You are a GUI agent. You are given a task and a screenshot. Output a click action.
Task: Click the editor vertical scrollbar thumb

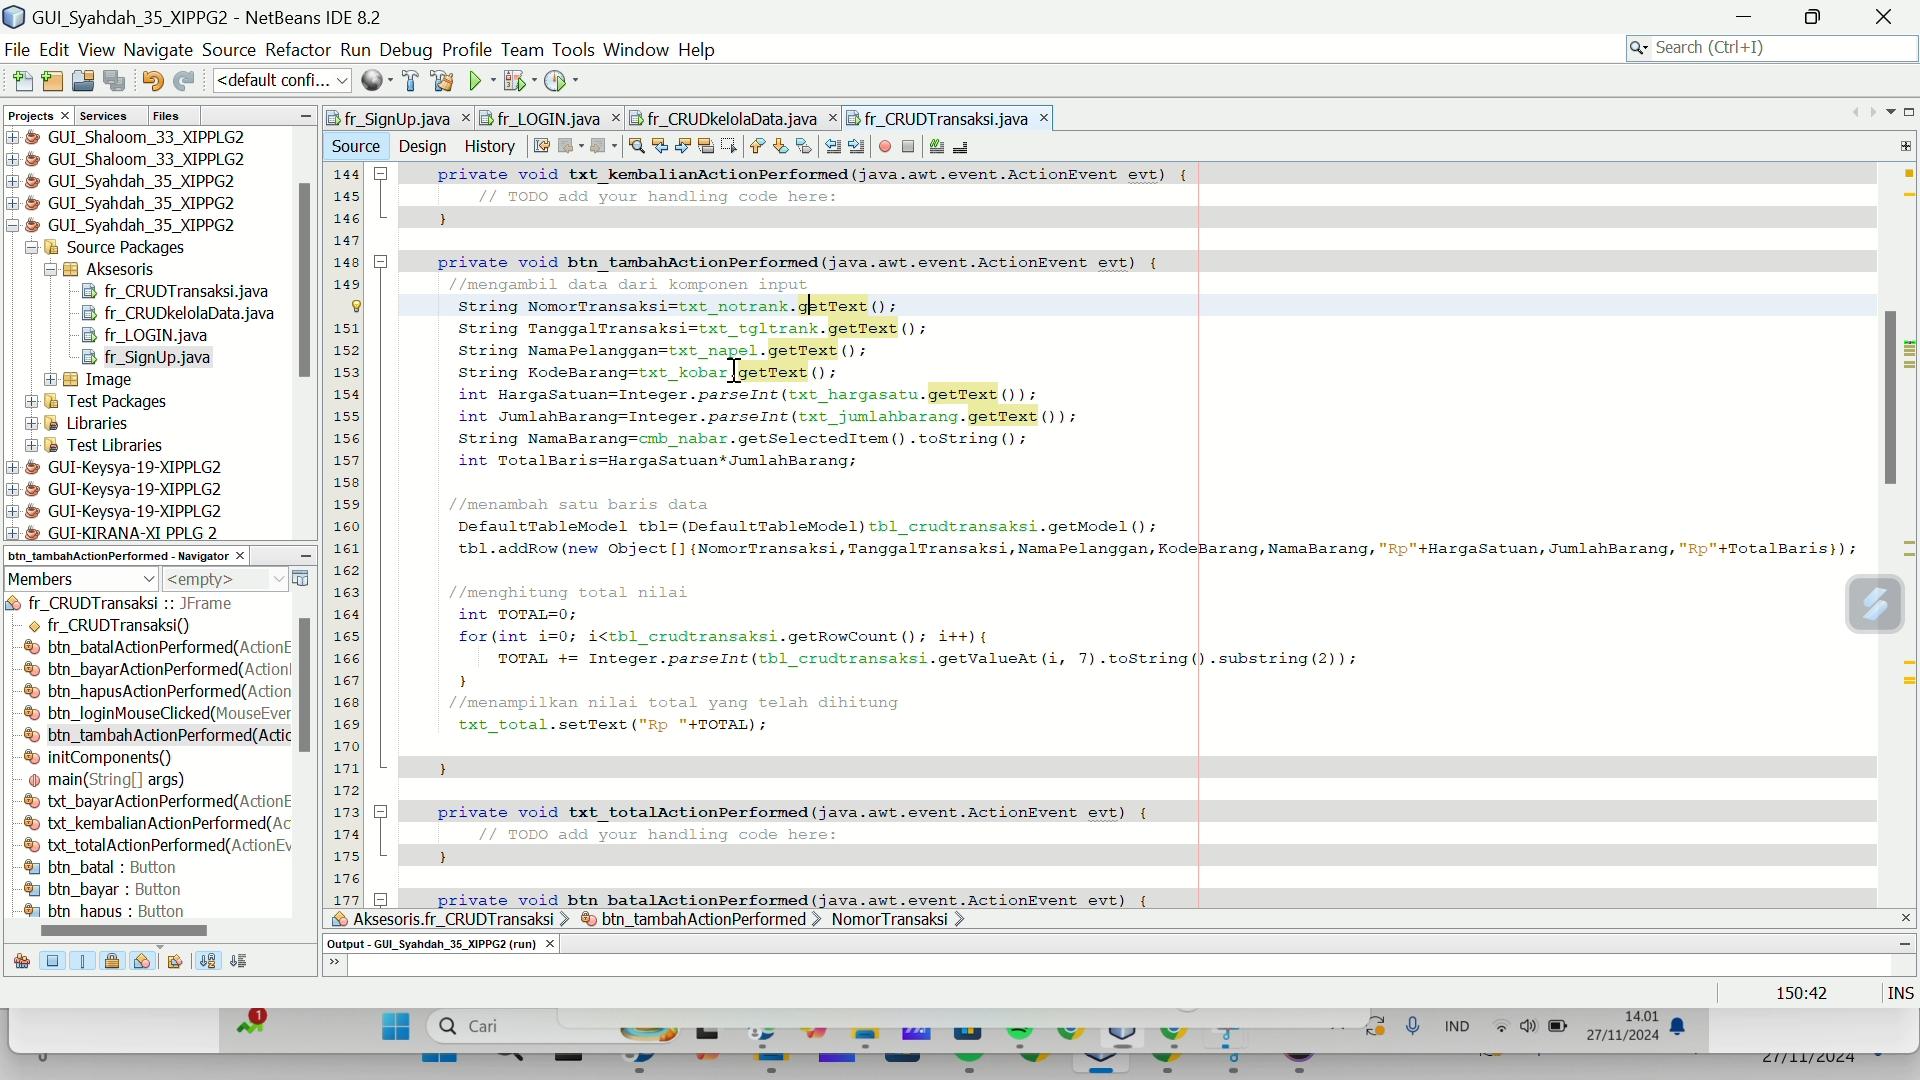1890,396
